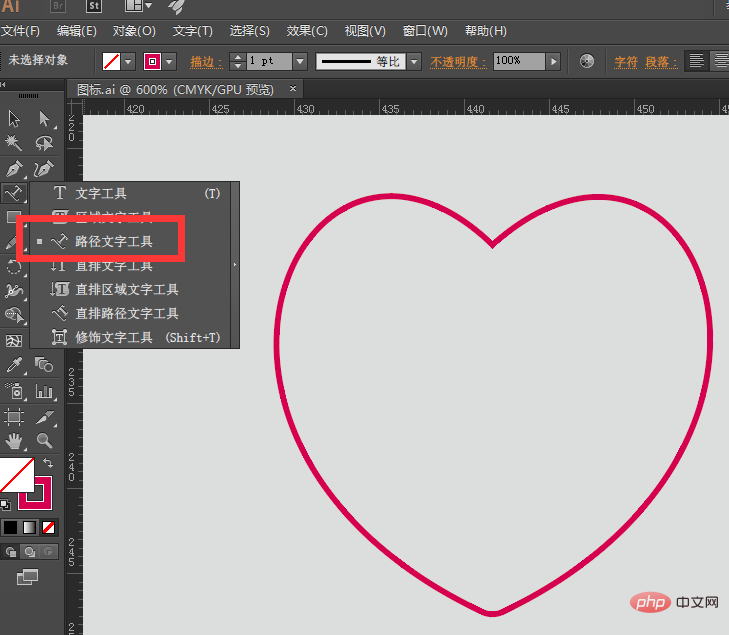Open the Bridge (Br) launcher
This screenshot has height=635, width=729.
click(x=58, y=6)
